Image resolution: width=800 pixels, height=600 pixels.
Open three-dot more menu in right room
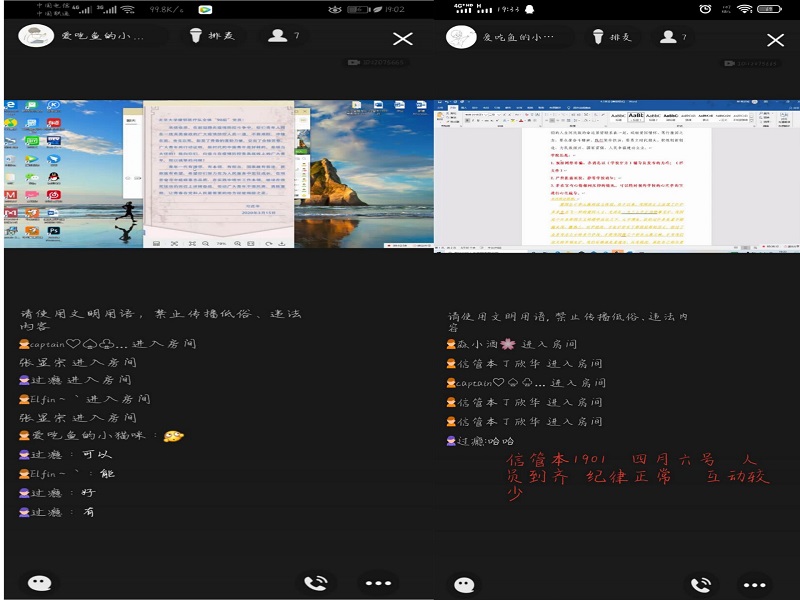[x=754, y=585]
